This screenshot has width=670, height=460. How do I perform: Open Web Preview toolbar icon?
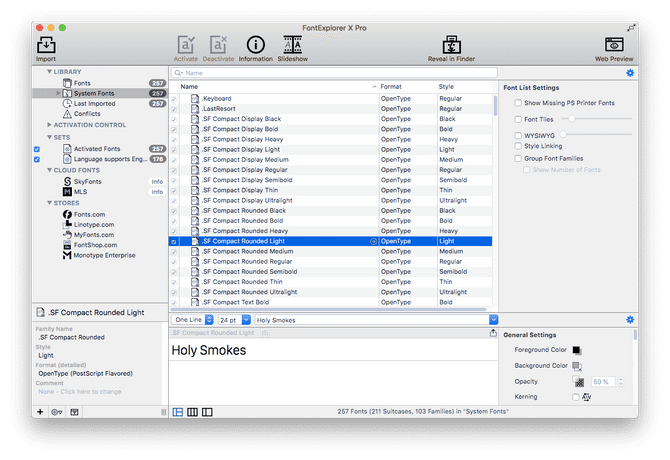[x=614, y=44]
